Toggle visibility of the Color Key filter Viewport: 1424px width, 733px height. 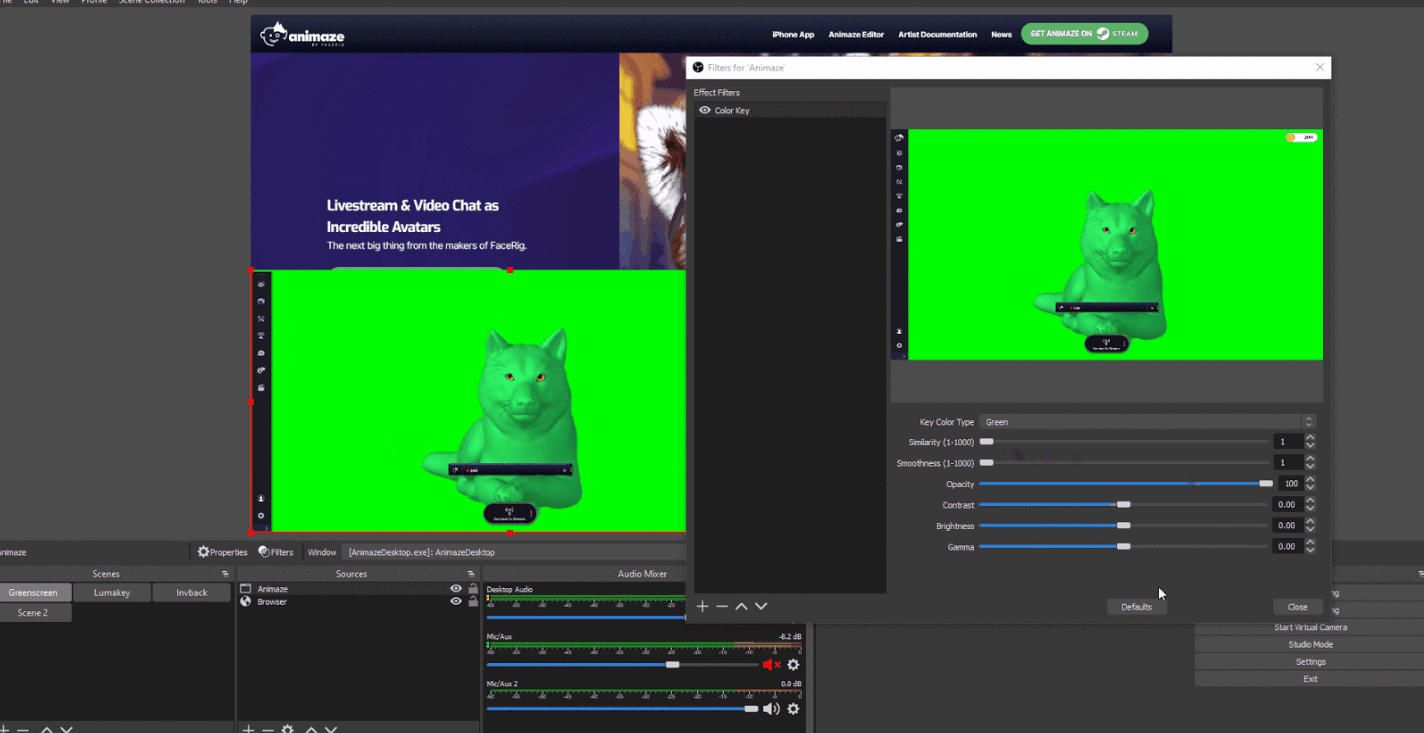click(705, 110)
